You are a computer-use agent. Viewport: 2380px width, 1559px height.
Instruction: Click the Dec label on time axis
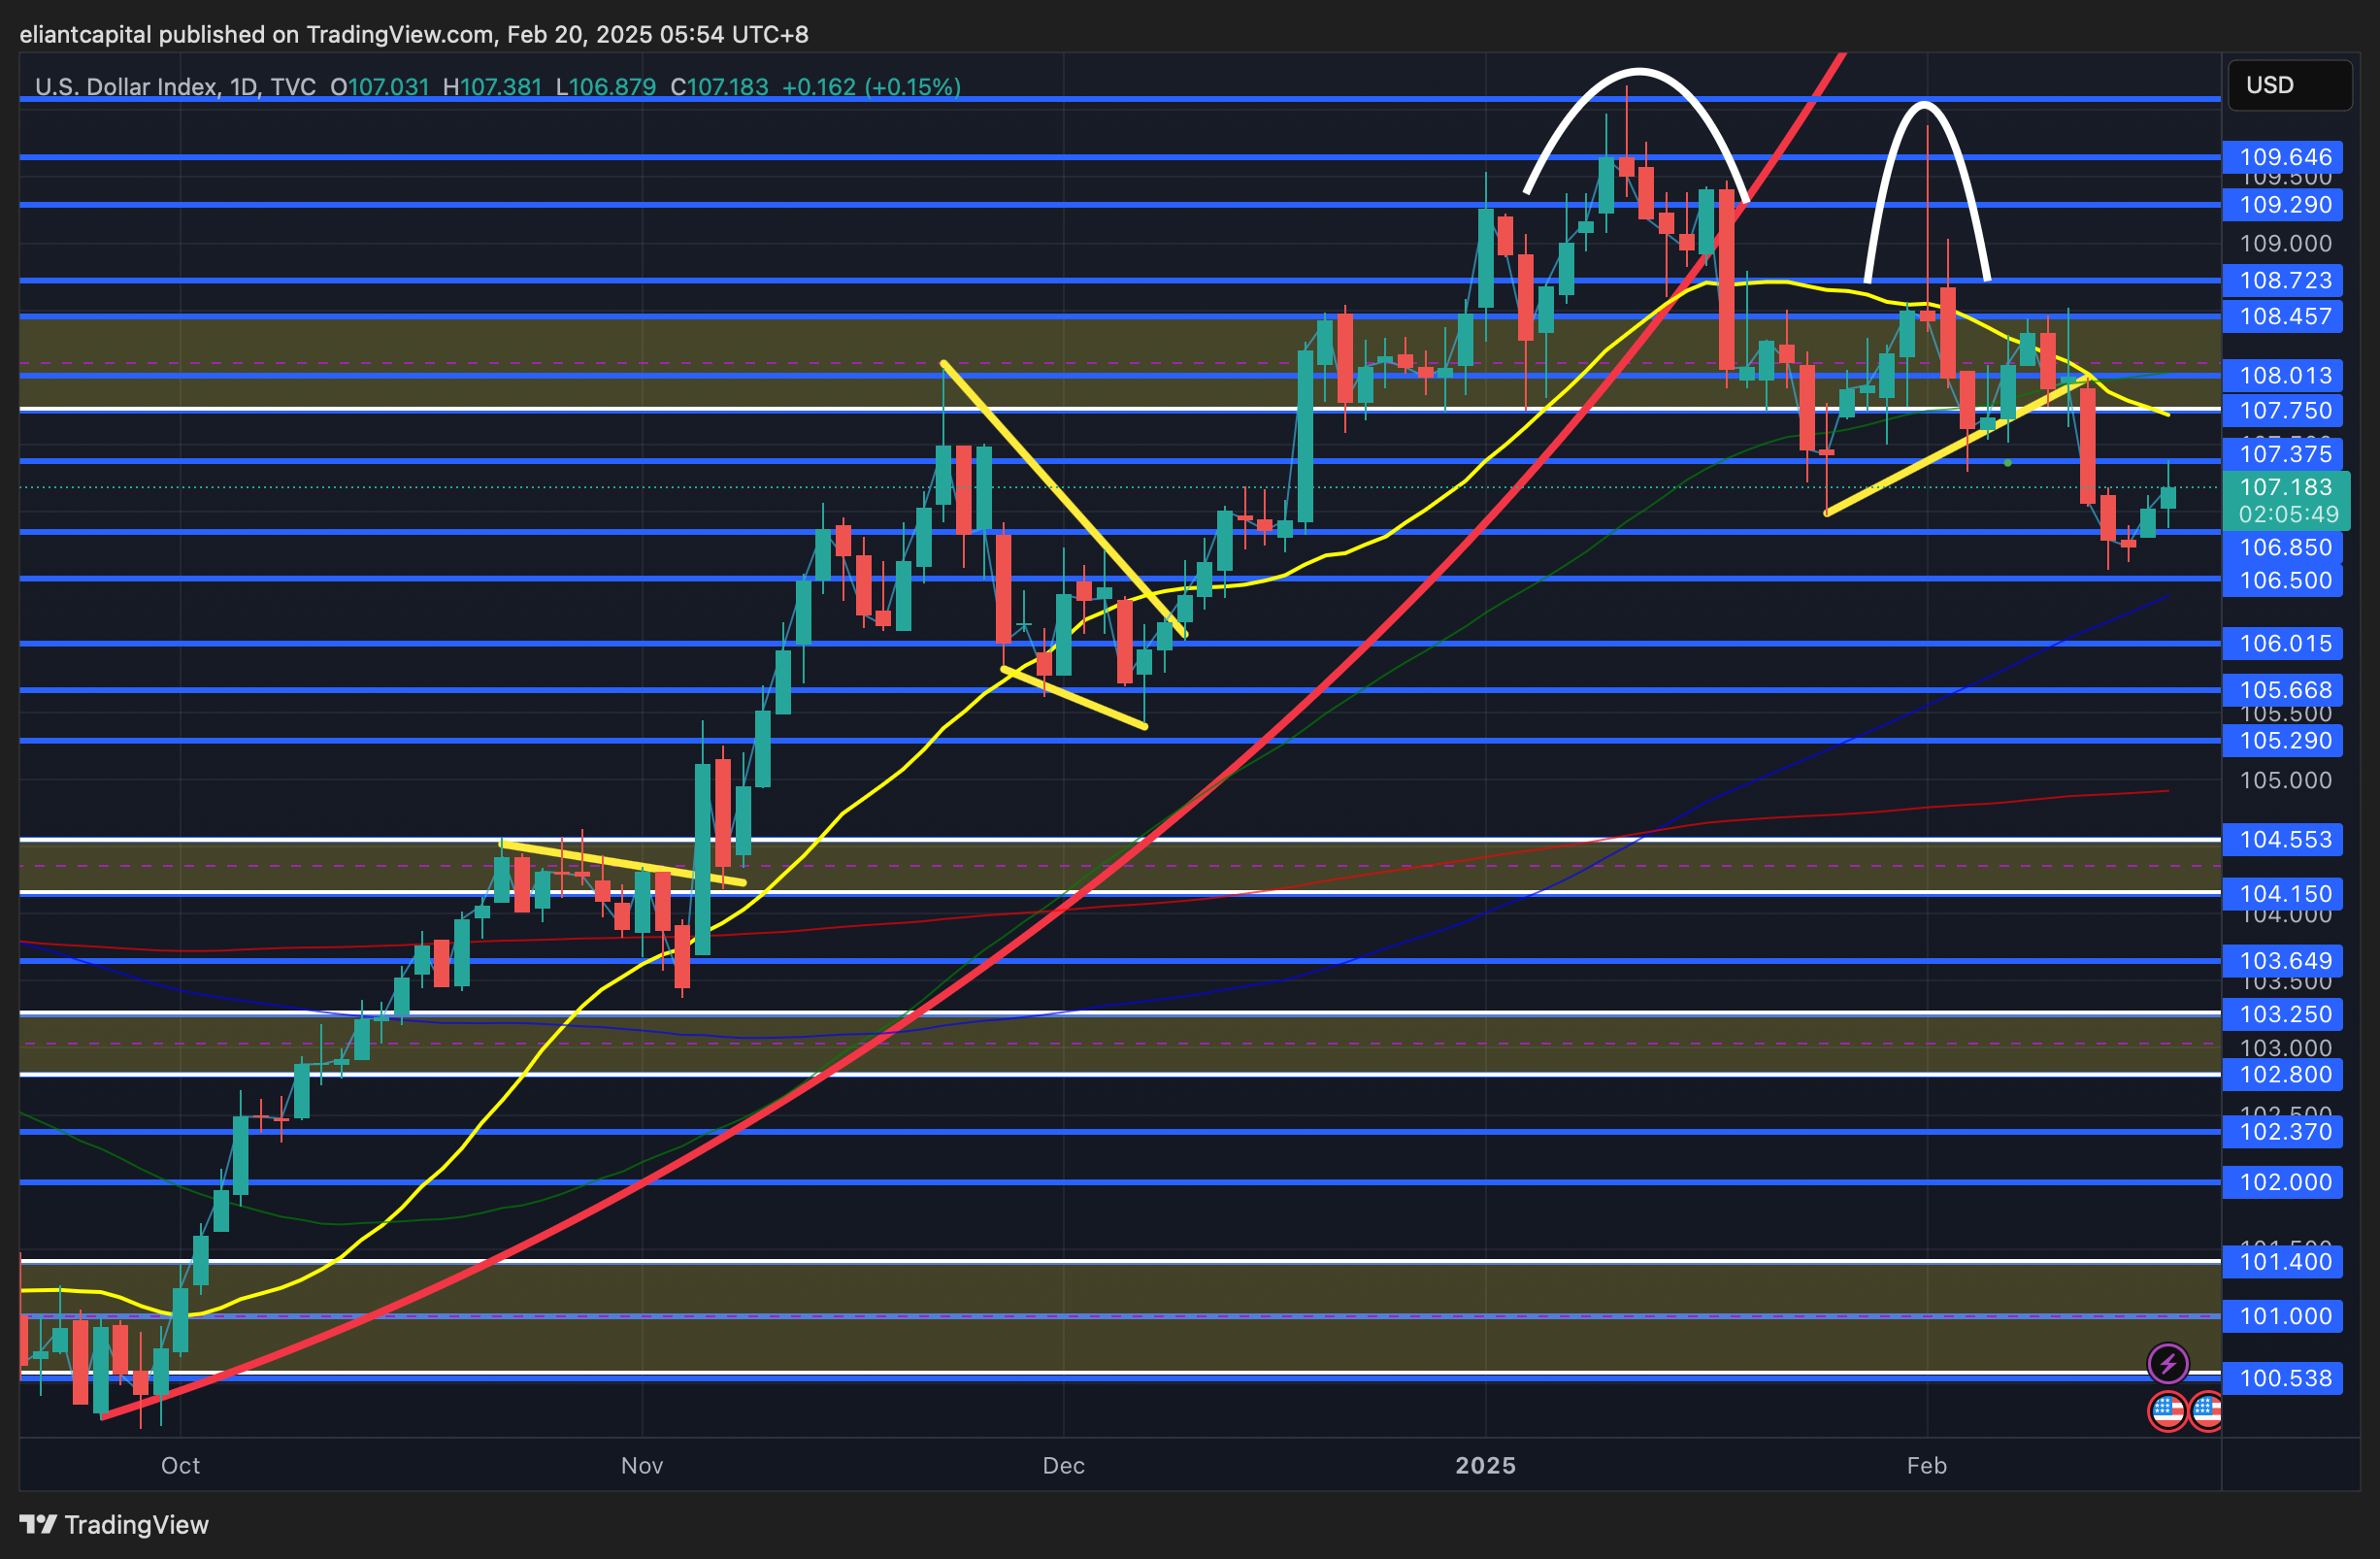coord(1063,1465)
